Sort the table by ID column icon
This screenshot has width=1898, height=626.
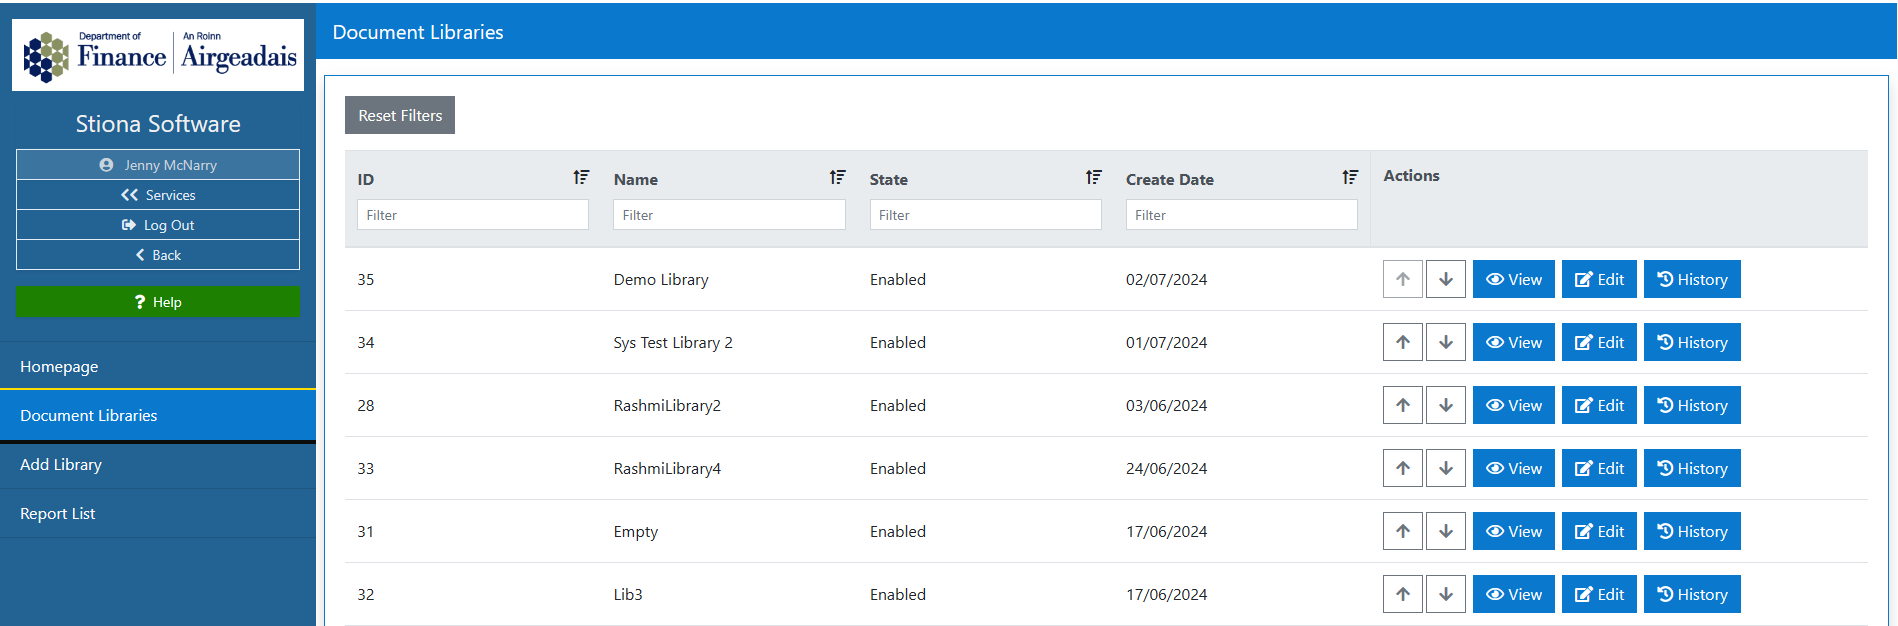pyautogui.click(x=581, y=177)
